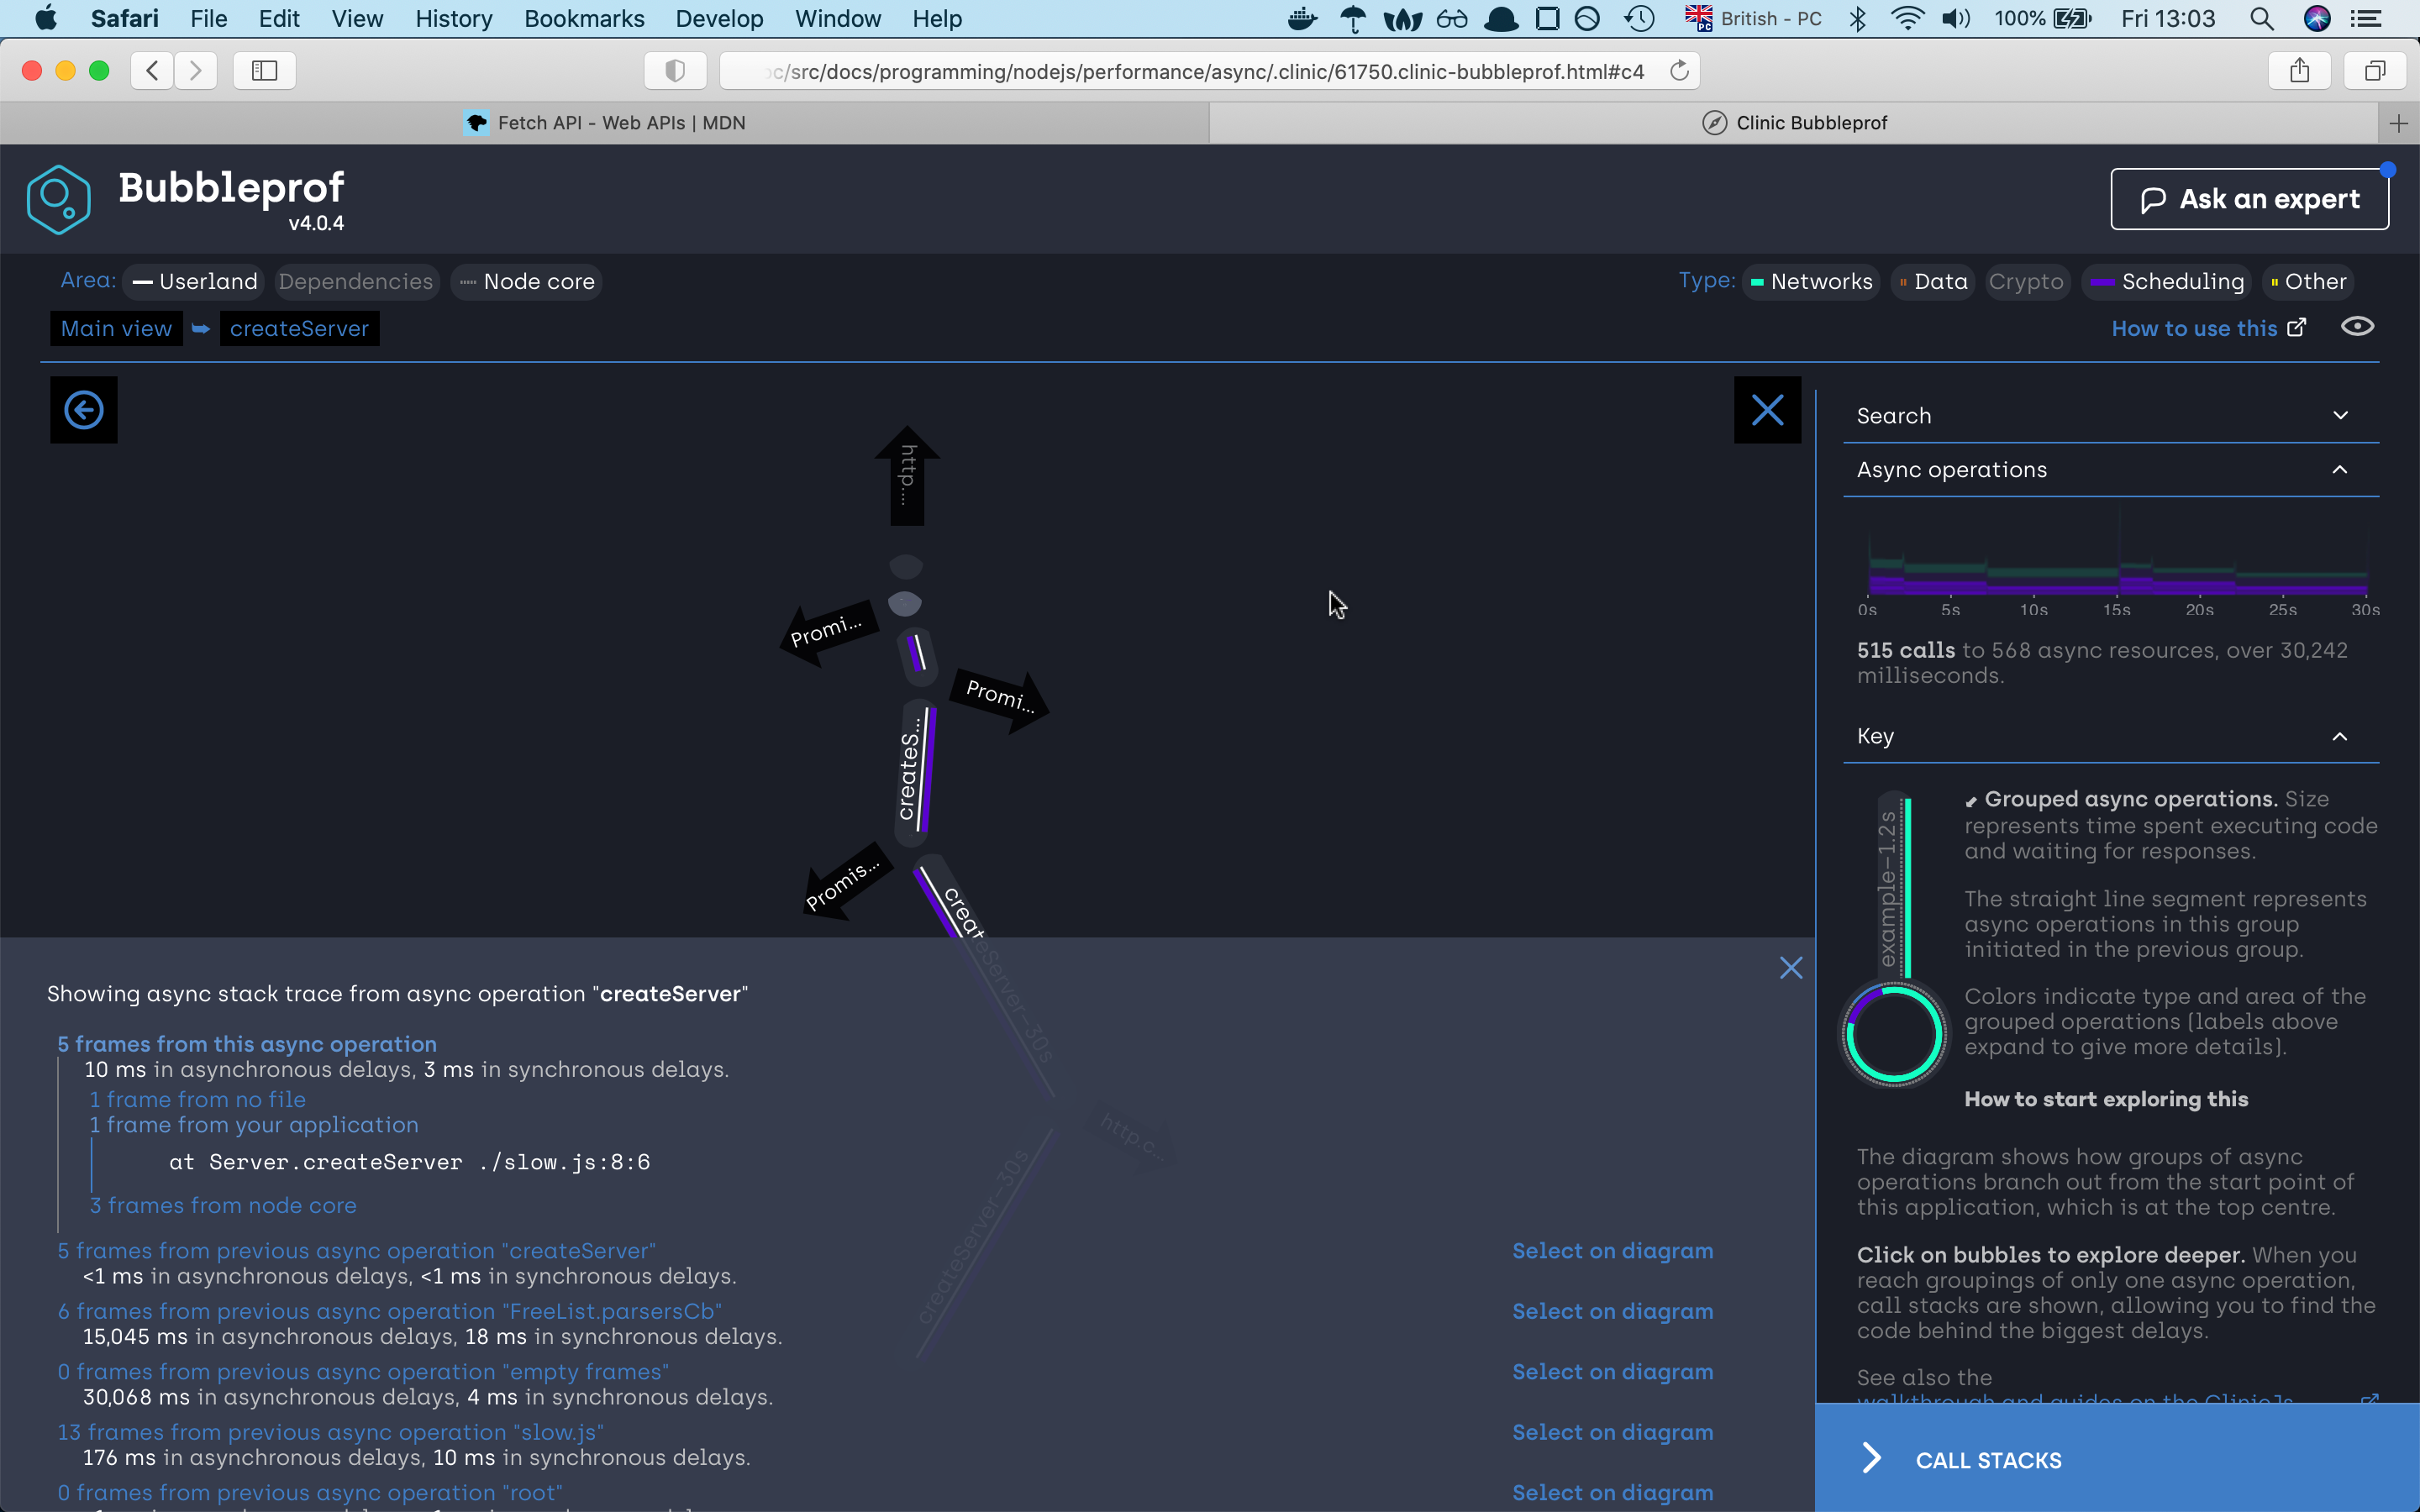Toggle the eye visibility icon

pyautogui.click(x=2357, y=327)
